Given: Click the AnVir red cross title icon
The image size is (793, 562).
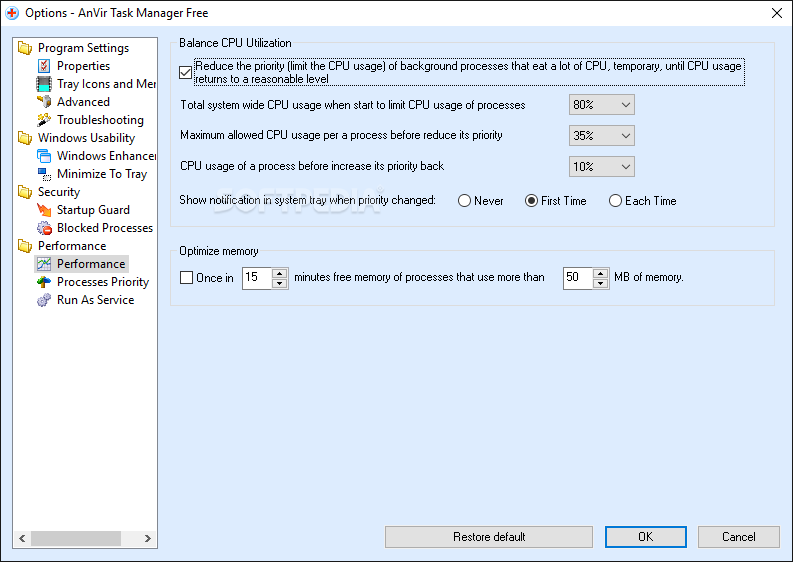Looking at the screenshot, I should coord(12,13).
